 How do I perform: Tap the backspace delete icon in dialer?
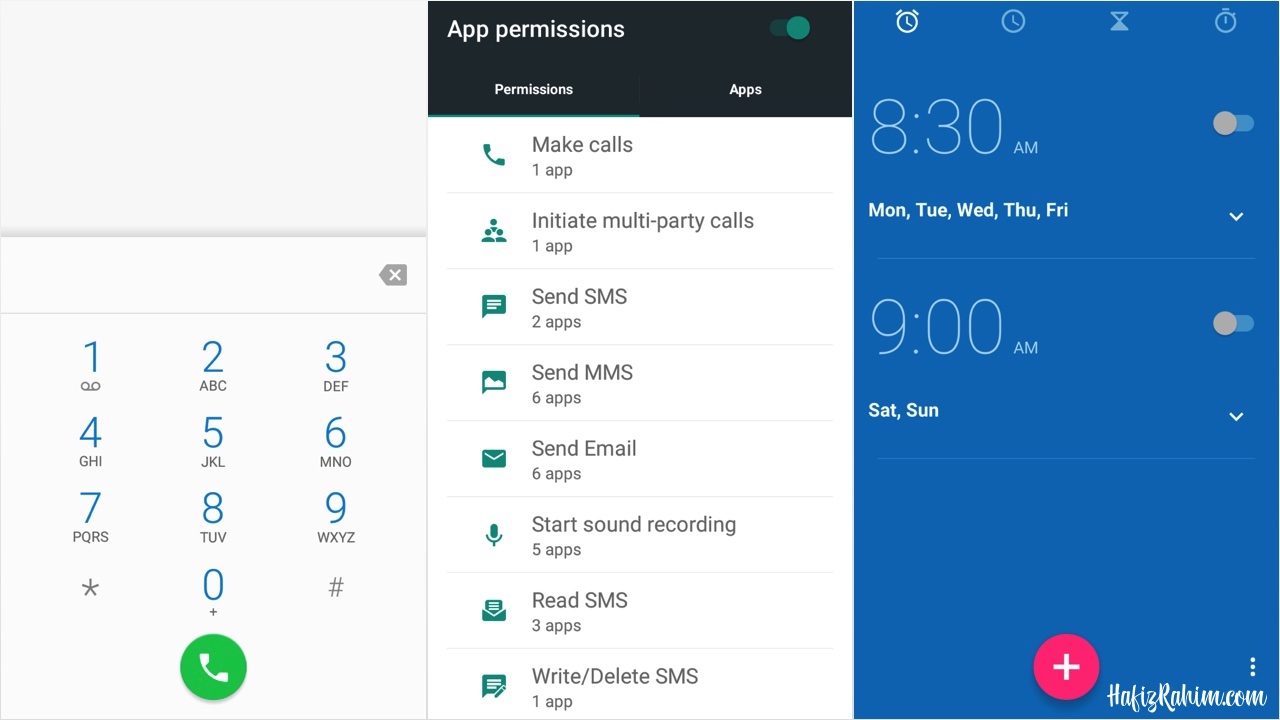393,275
